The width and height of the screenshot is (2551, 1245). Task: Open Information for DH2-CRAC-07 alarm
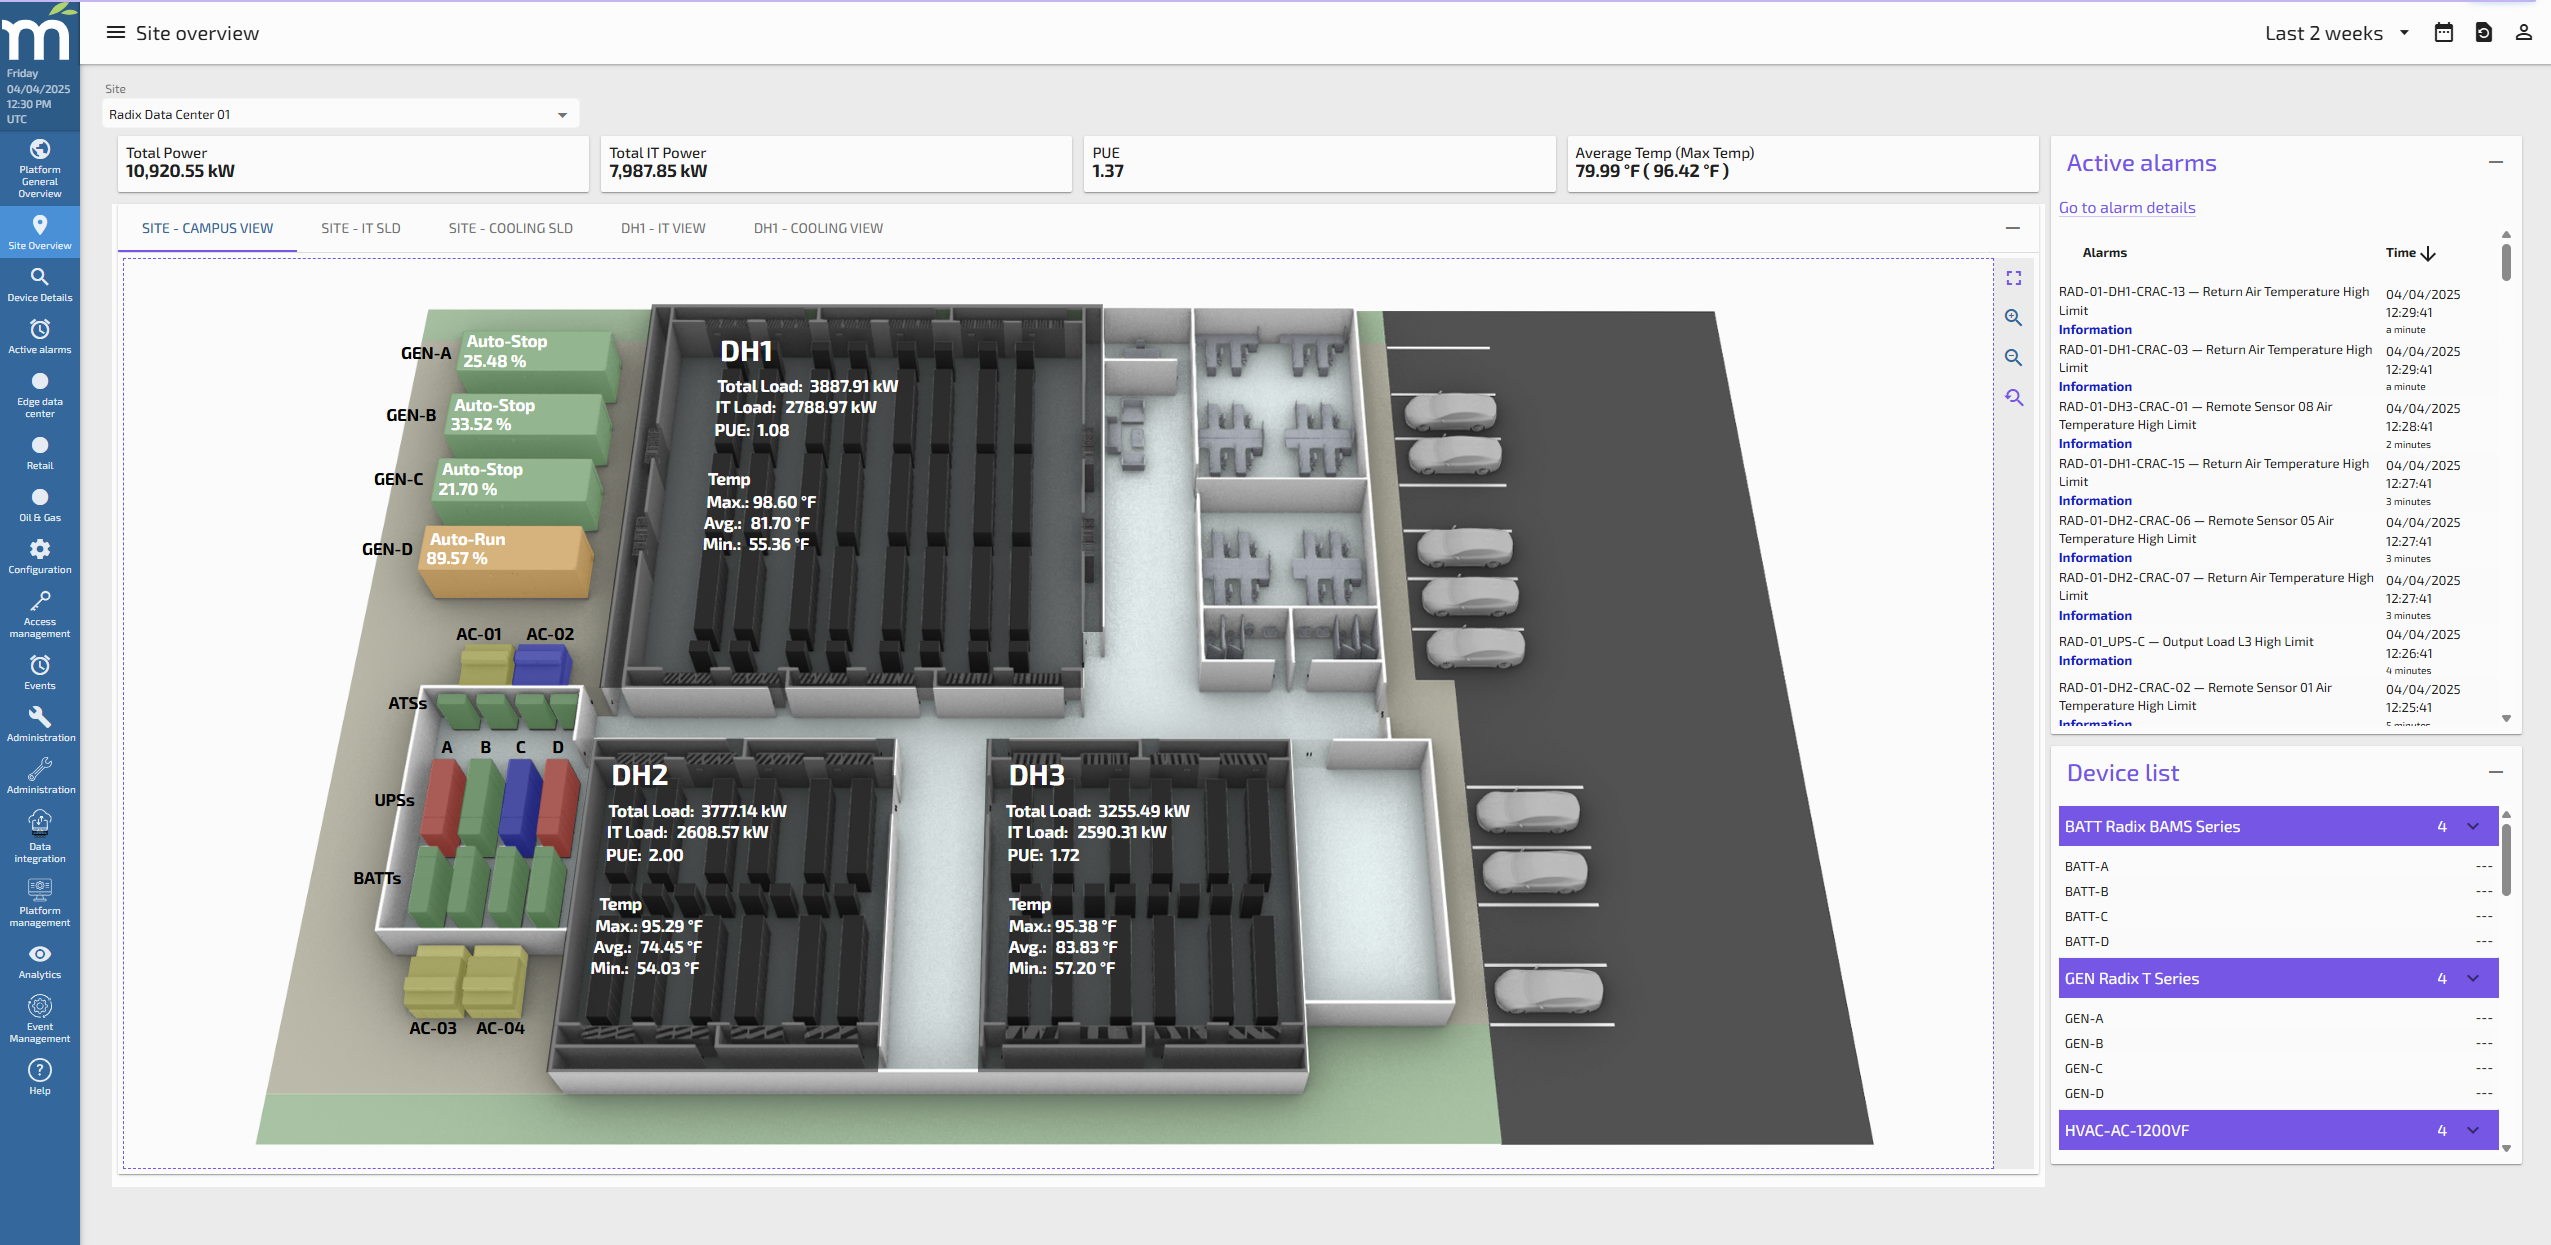tap(2095, 616)
